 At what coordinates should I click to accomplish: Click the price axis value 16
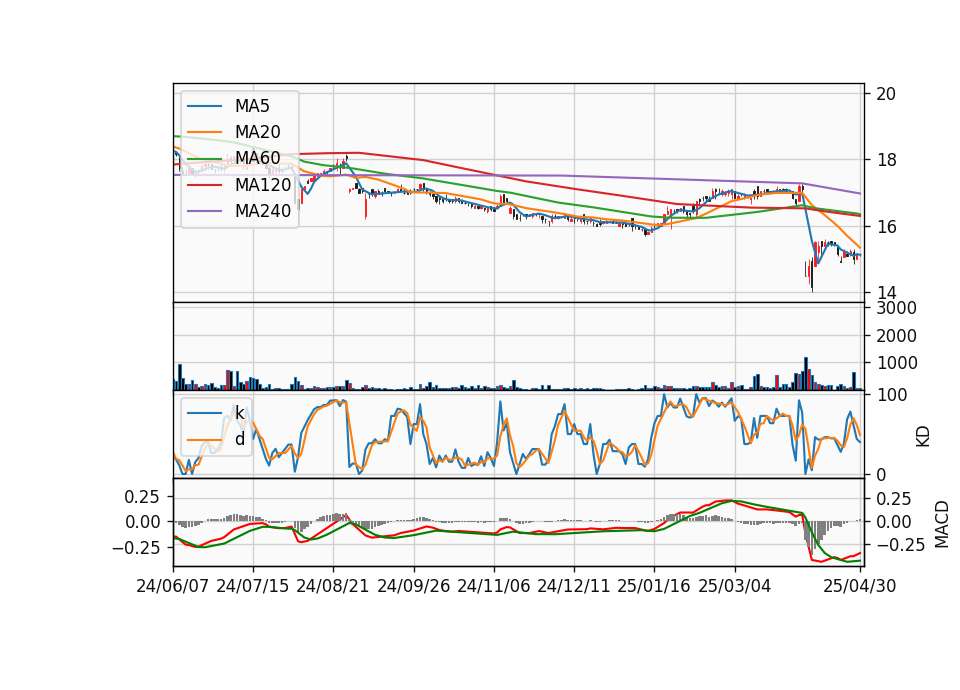[x=886, y=227]
